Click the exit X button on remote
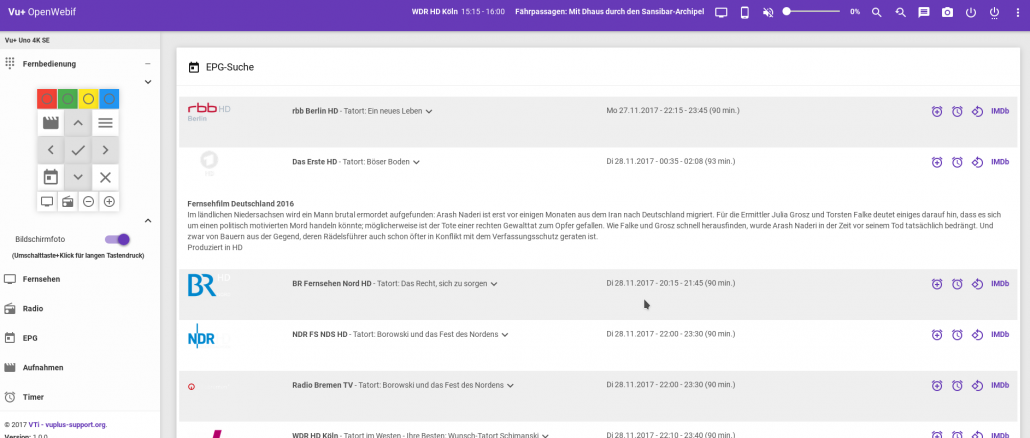This screenshot has height=438, width=1030. 105,177
